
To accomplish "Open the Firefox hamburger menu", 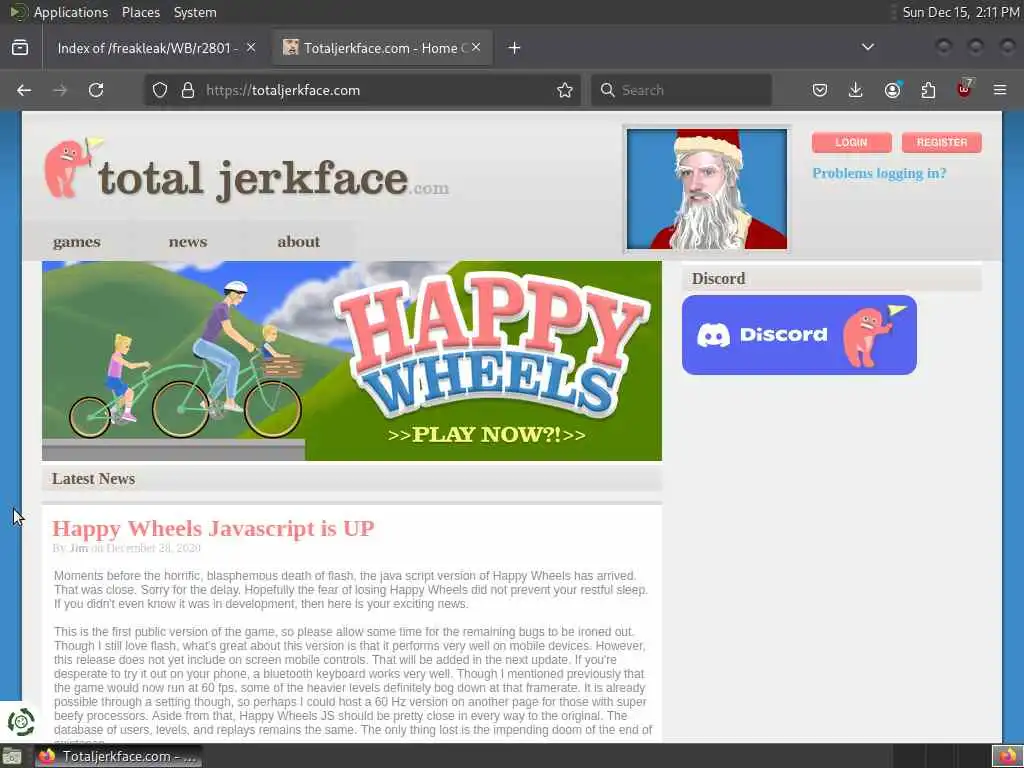I will pos(1000,90).
